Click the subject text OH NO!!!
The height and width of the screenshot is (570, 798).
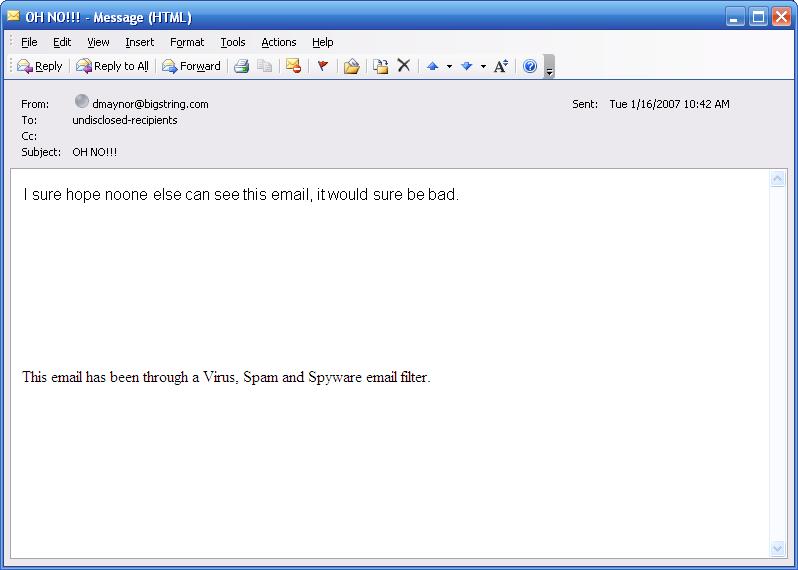coord(95,152)
